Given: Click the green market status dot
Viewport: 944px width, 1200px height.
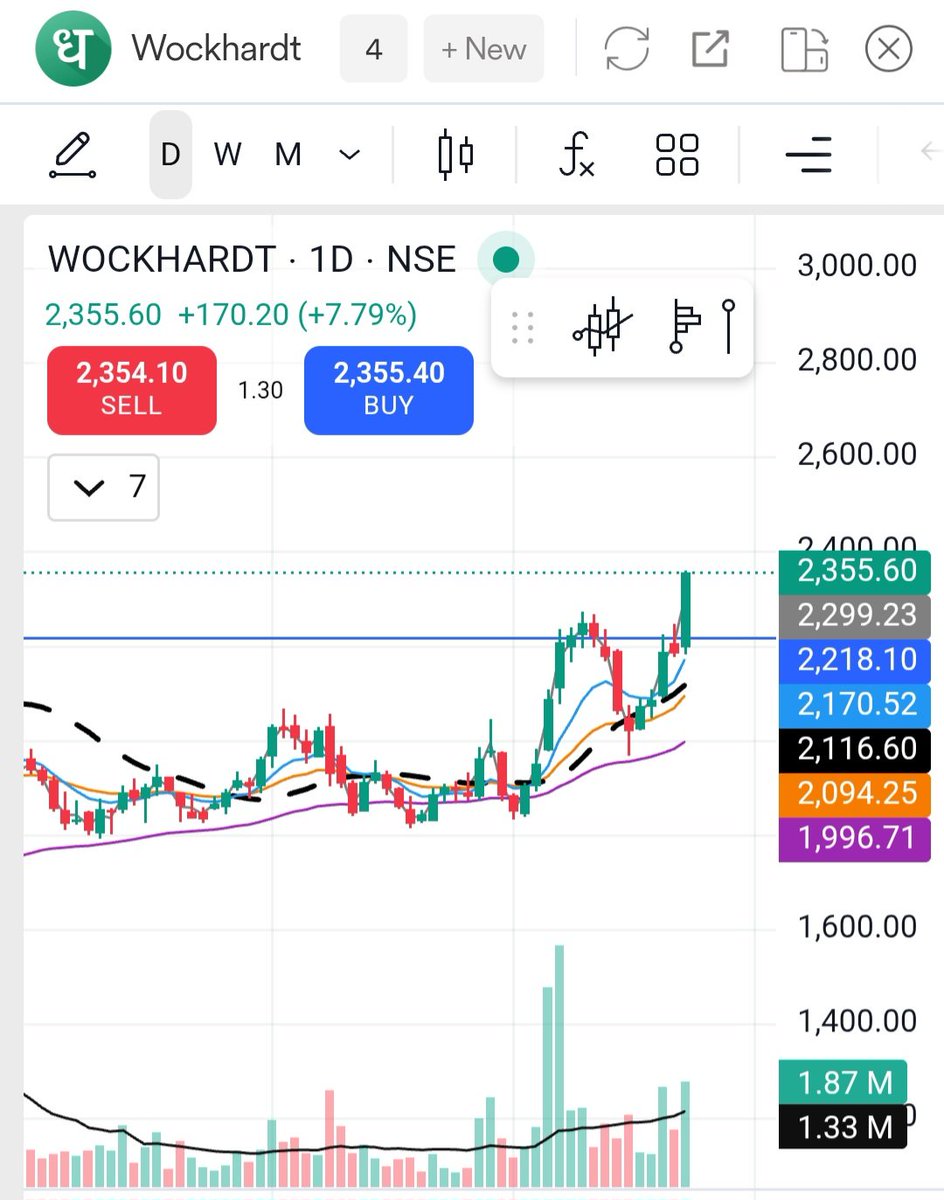Looking at the screenshot, I should [x=506, y=260].
